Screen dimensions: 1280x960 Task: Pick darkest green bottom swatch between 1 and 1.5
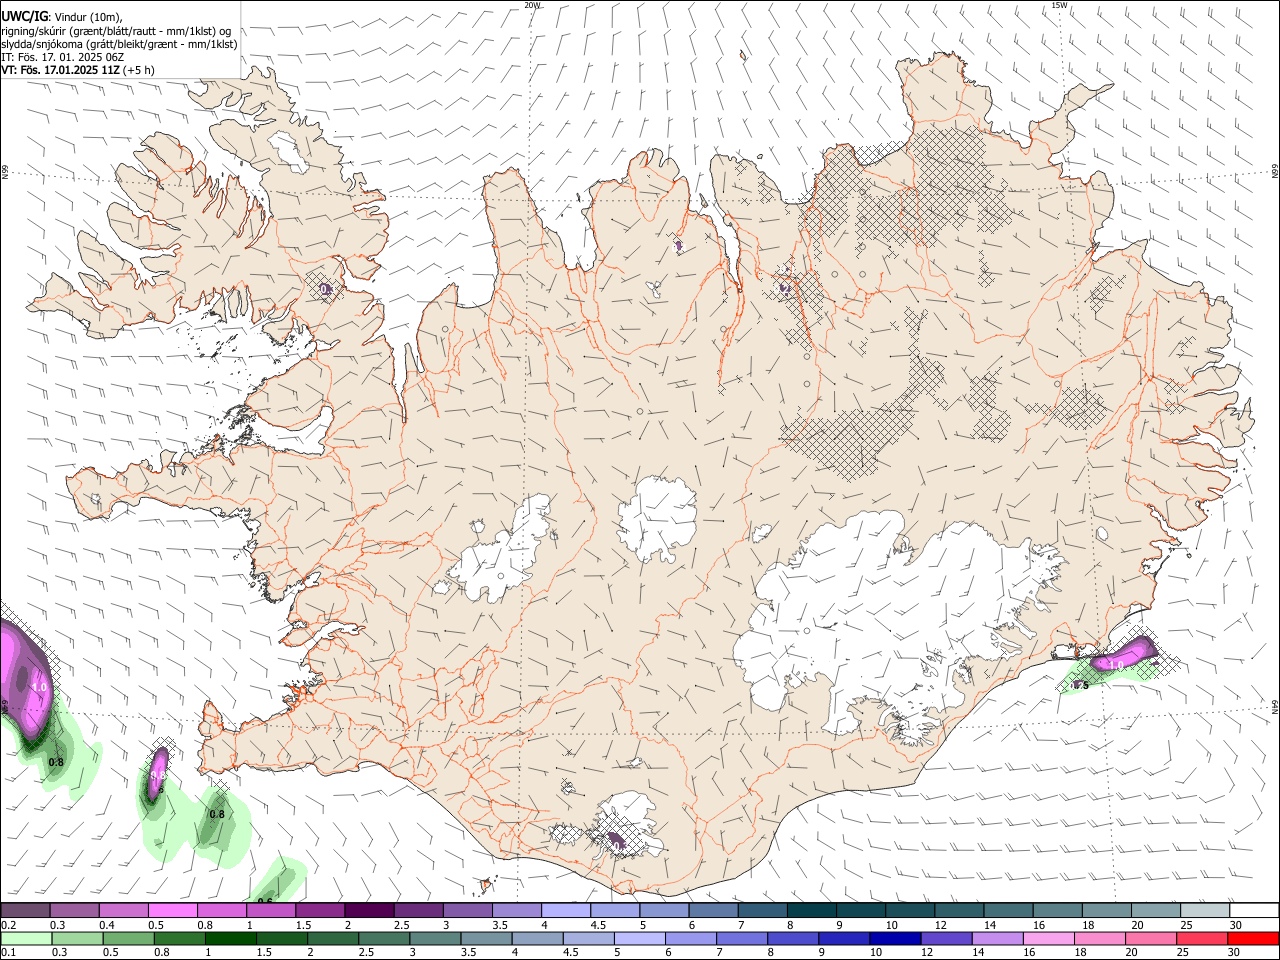point(231,938)
